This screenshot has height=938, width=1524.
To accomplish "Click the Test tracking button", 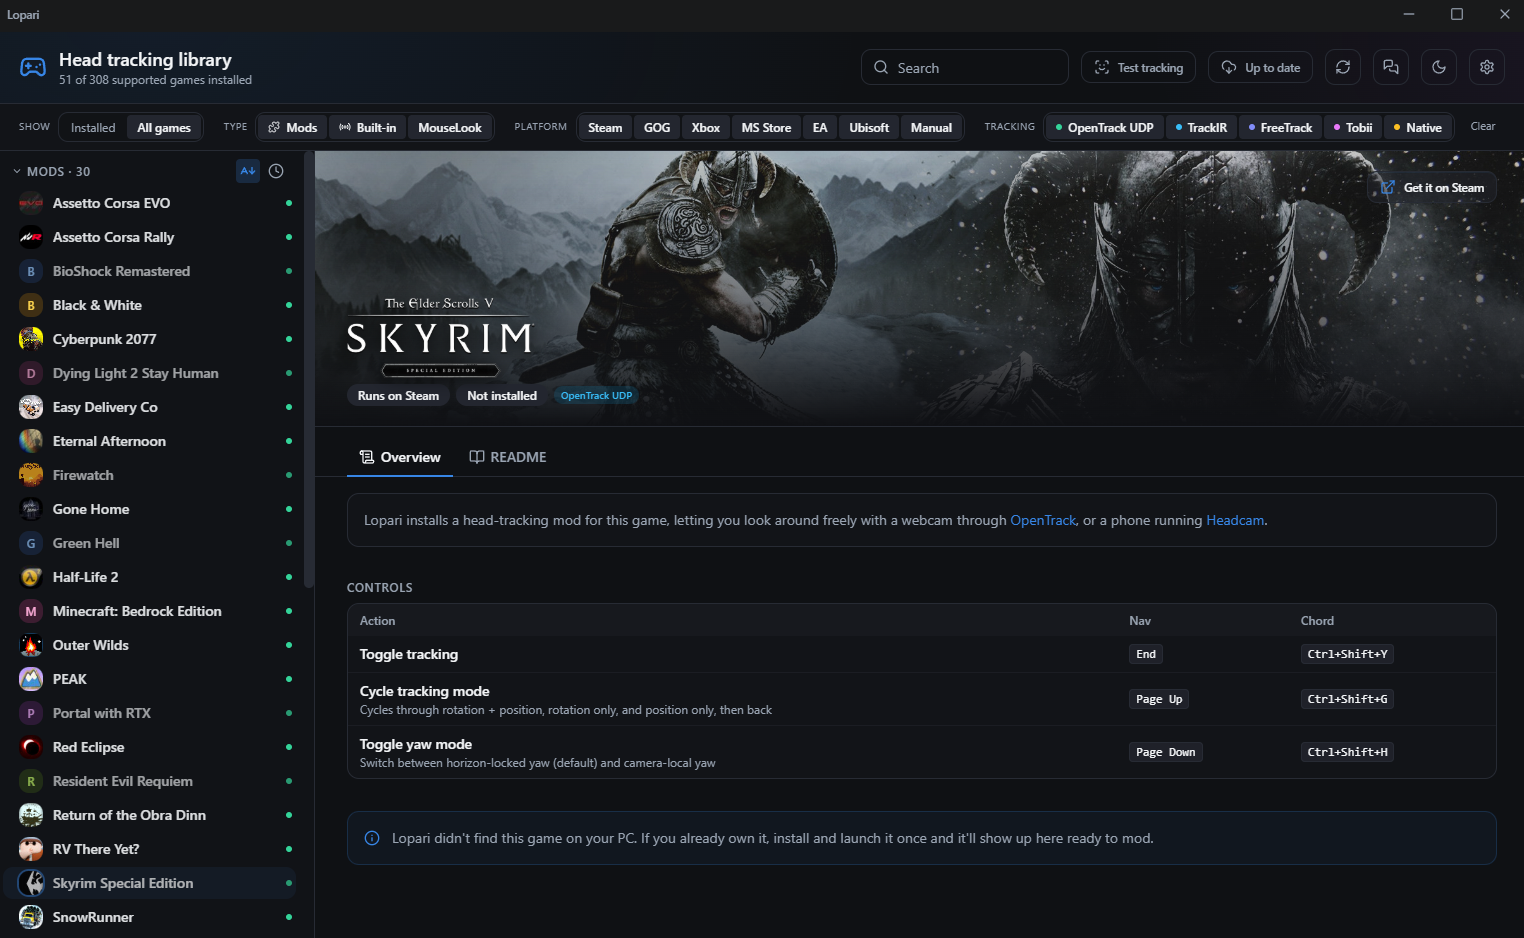I will point(1138,67).
